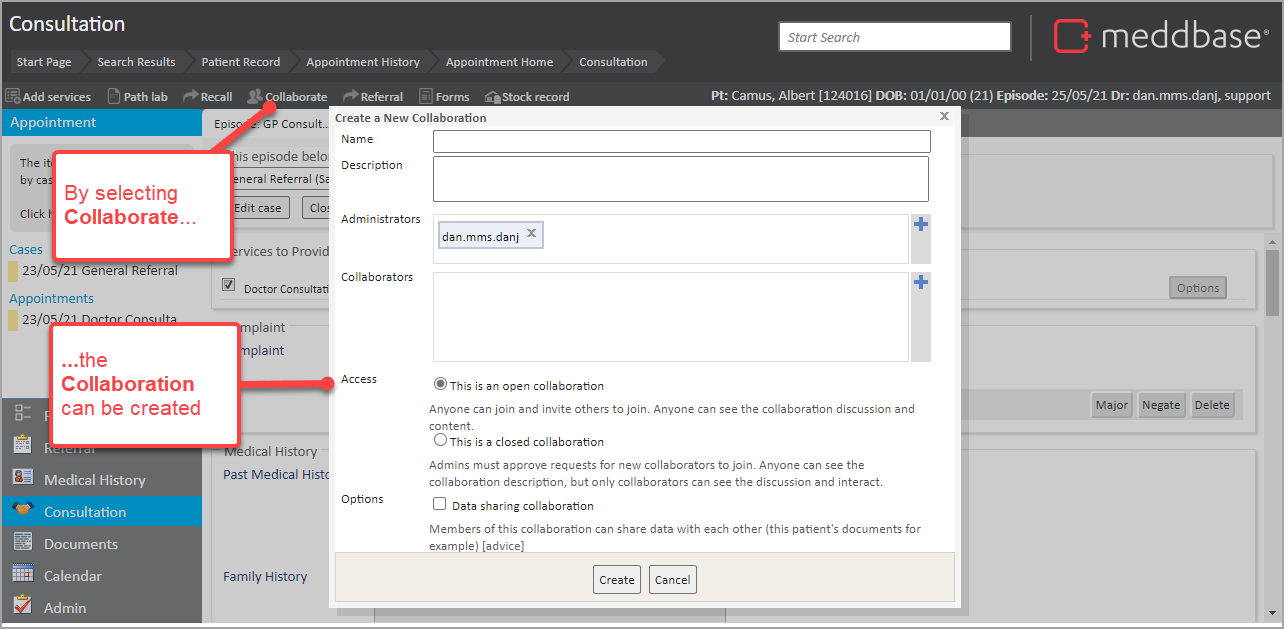Enable the Data sharing collaboration checkbox
This screenshot has width=1284, height=629.
440,505
